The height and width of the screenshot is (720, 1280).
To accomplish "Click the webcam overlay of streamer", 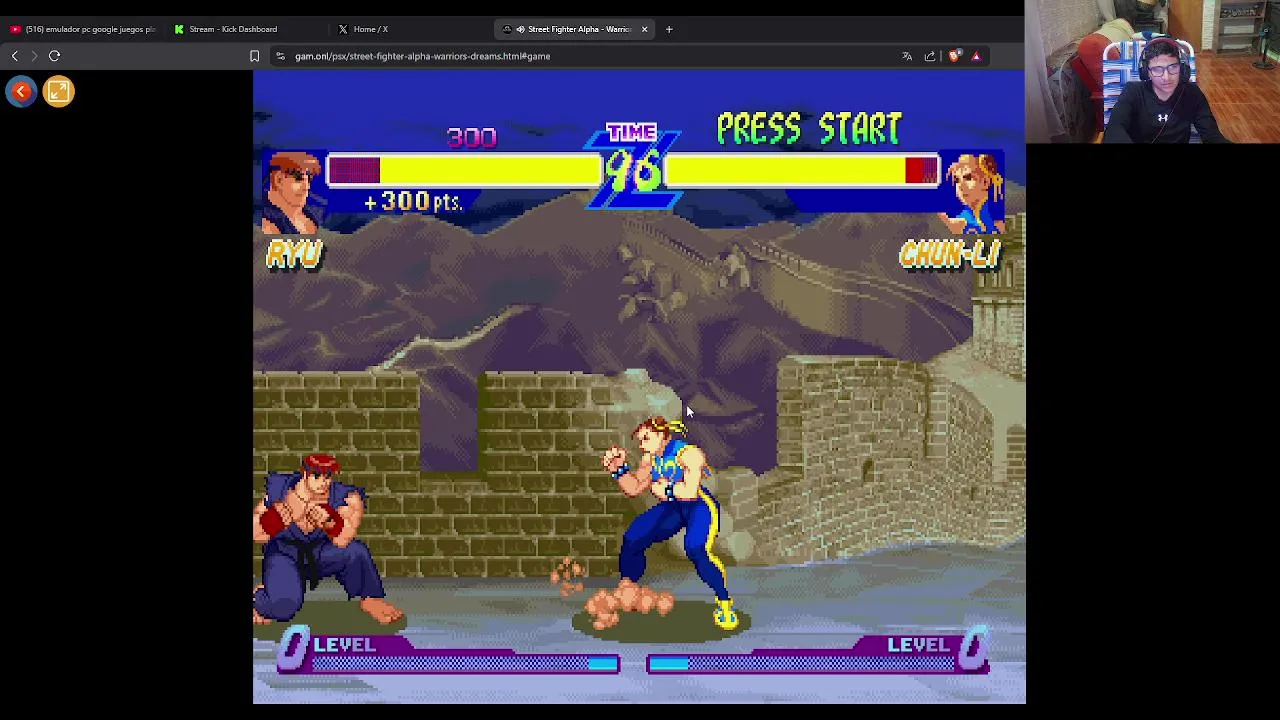I will point(1152,72).
